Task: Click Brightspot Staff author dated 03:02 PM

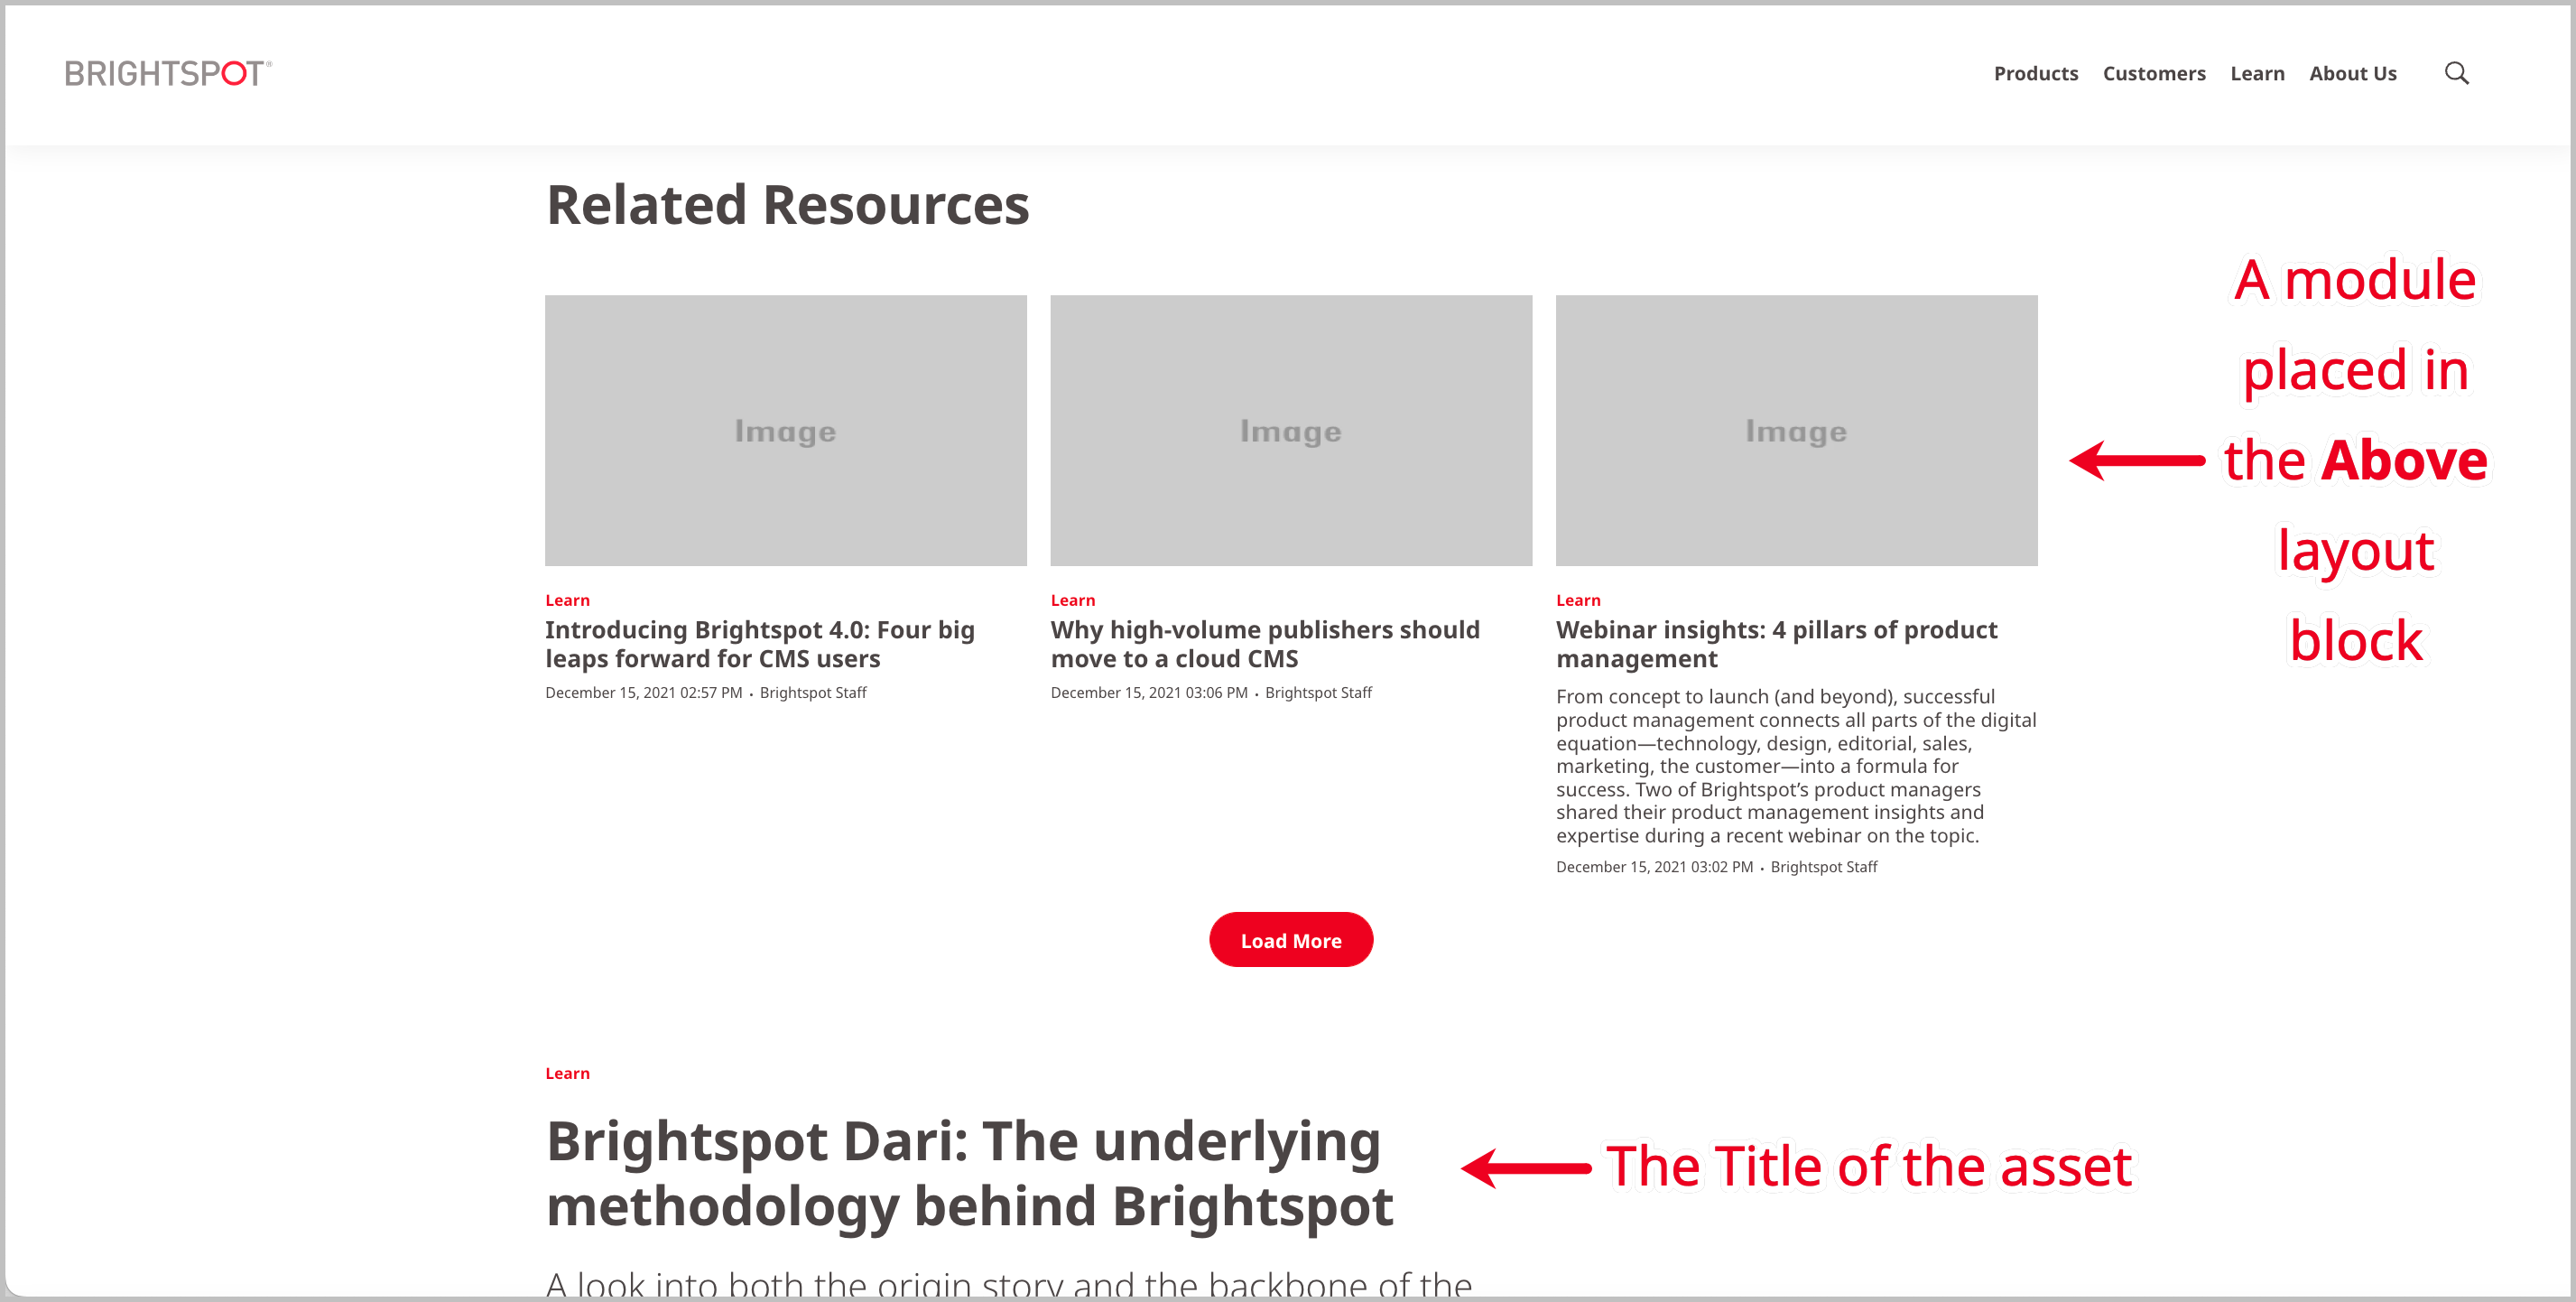Action: click(x=1823, y=866)
